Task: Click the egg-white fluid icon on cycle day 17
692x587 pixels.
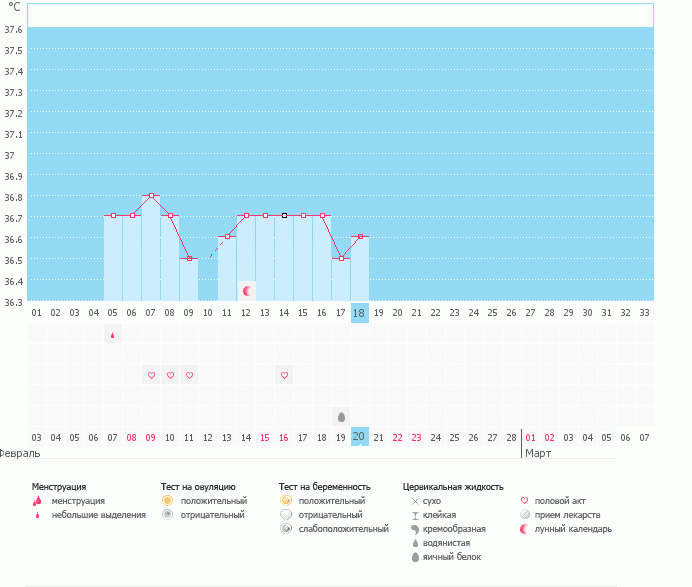Action: pos(341,416)
